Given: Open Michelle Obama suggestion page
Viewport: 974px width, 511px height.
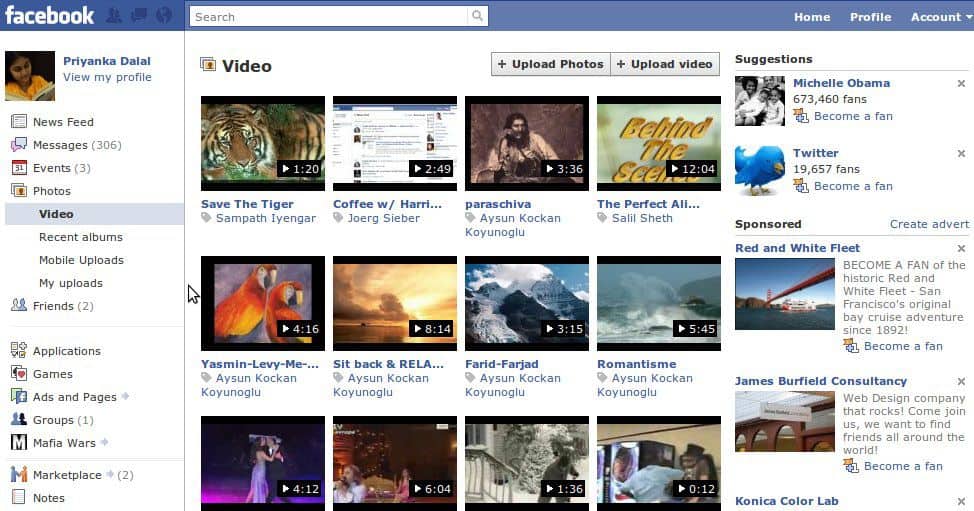Looking at the screenshot, I should point(841,83).
